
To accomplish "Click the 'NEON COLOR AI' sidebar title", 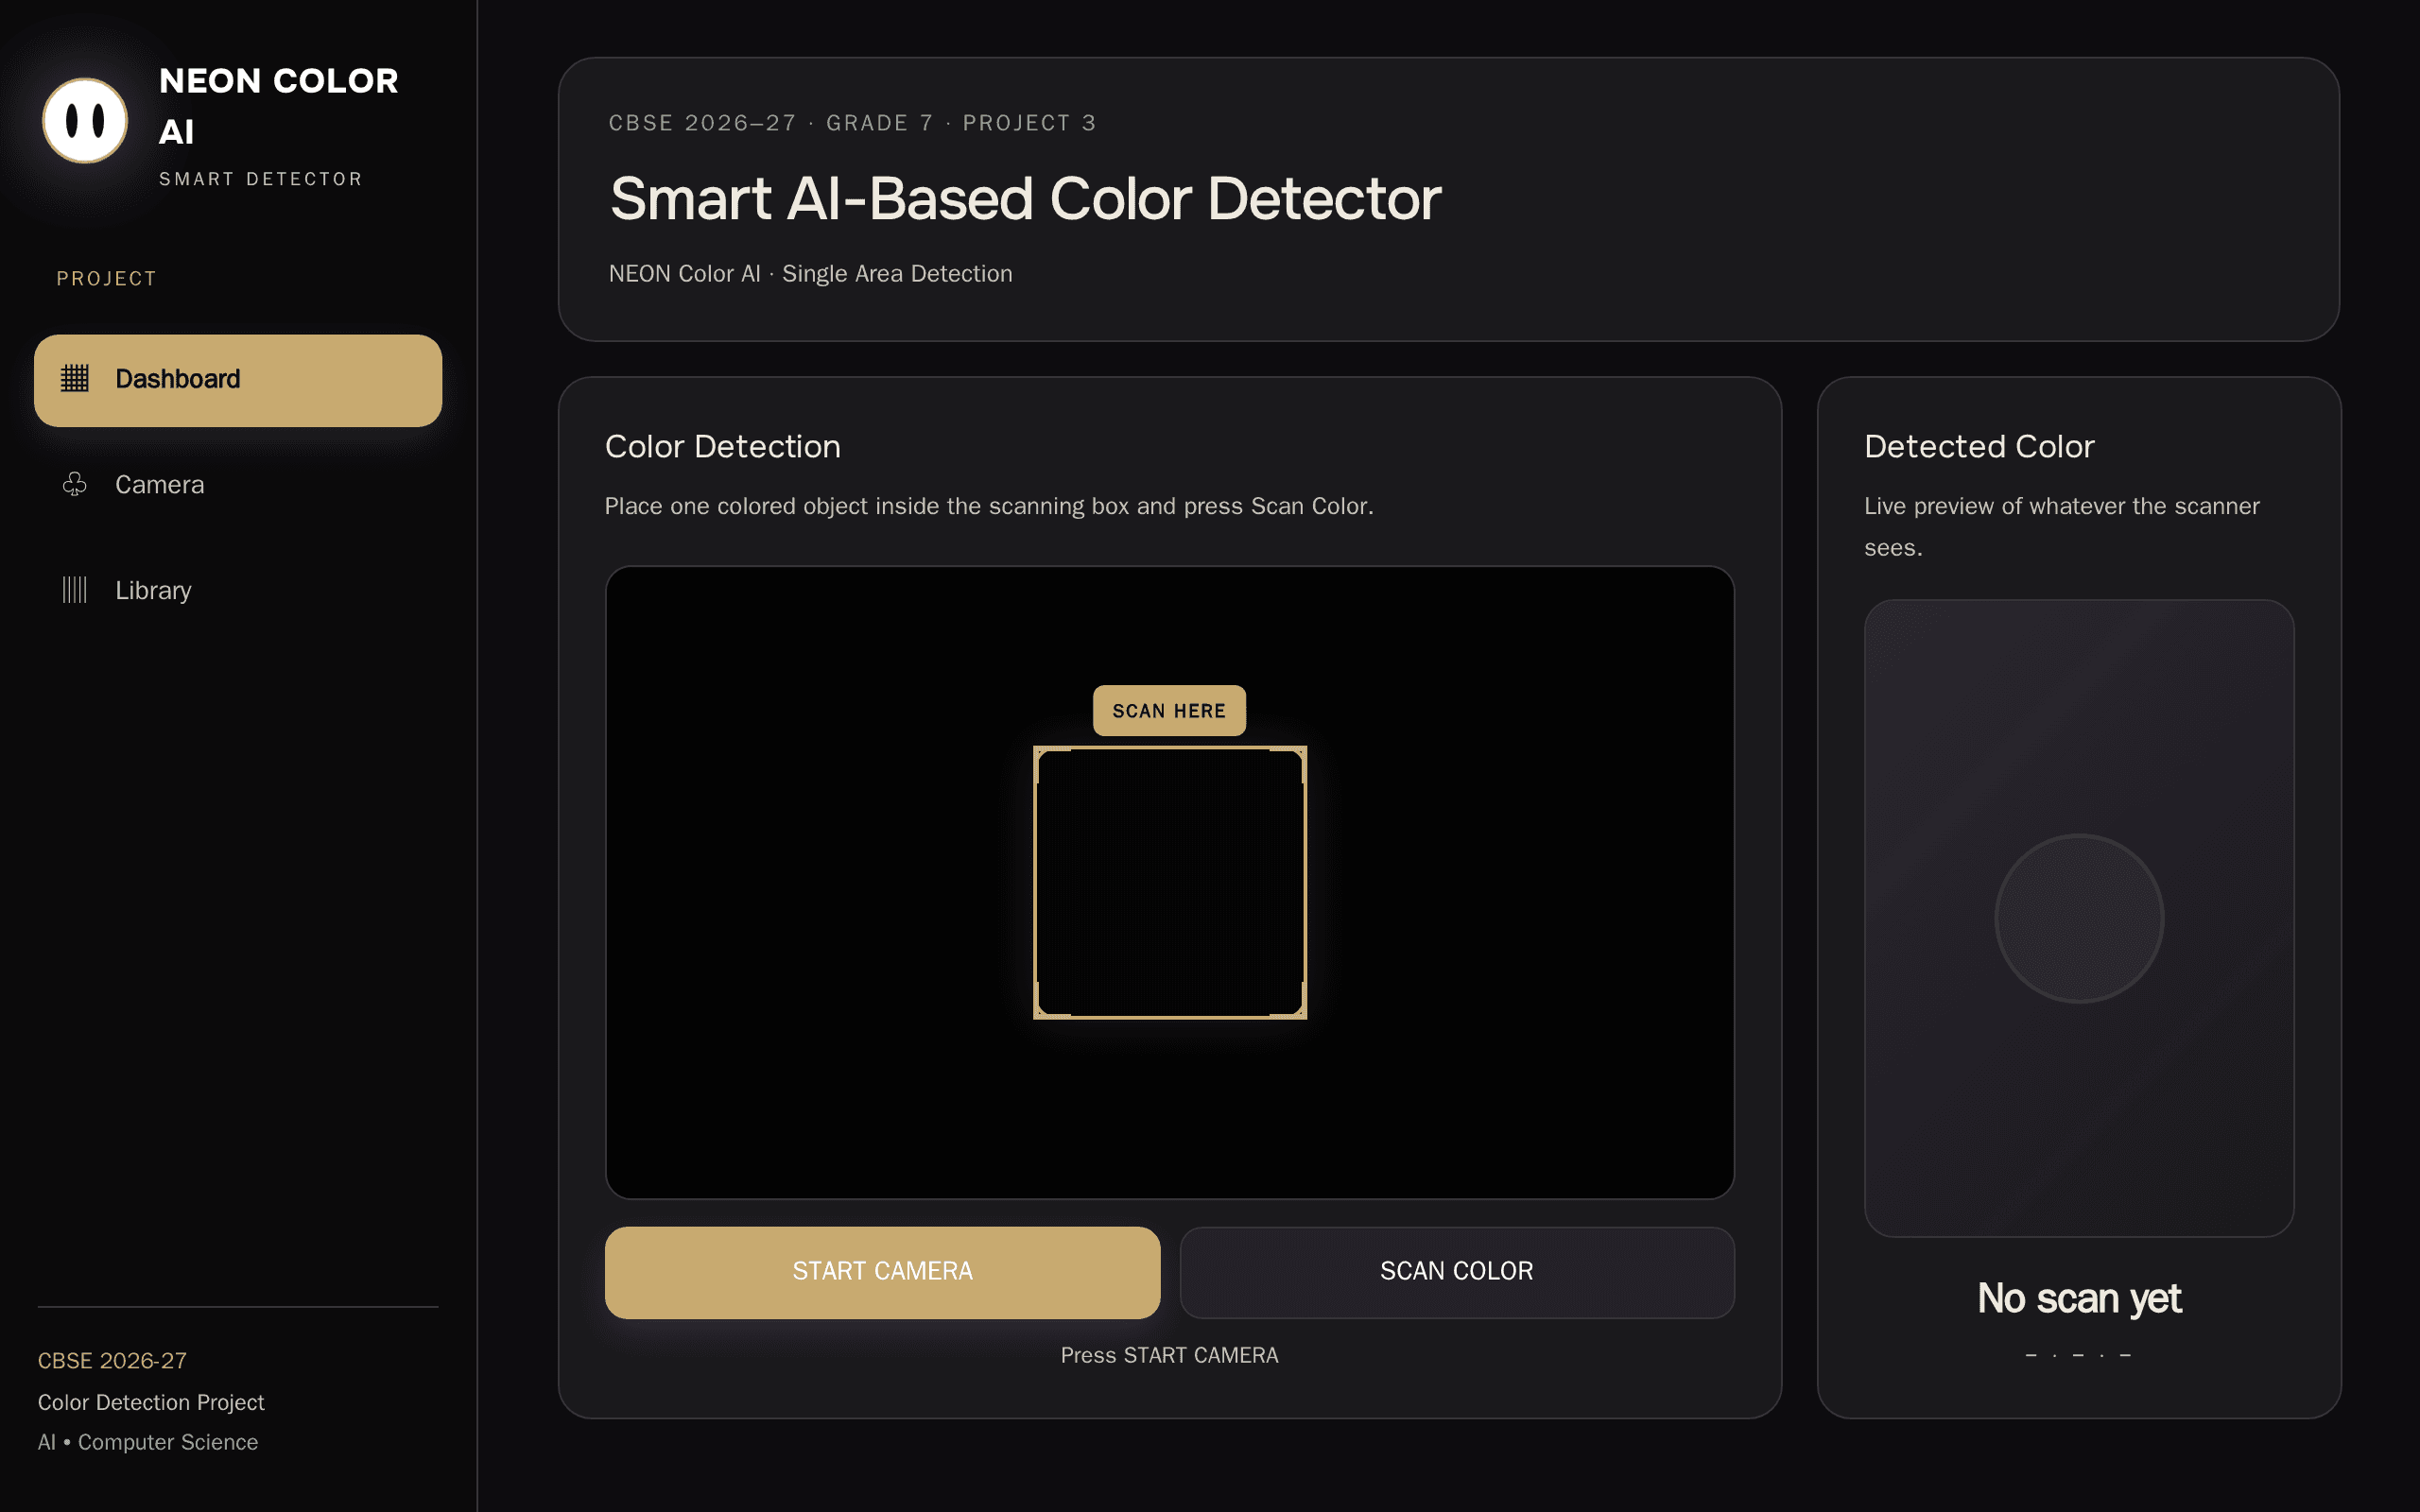I will click(279, 106).
